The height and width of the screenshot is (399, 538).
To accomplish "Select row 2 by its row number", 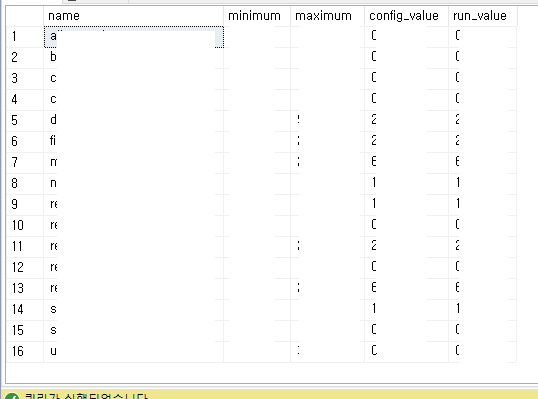I will [25, 57].
